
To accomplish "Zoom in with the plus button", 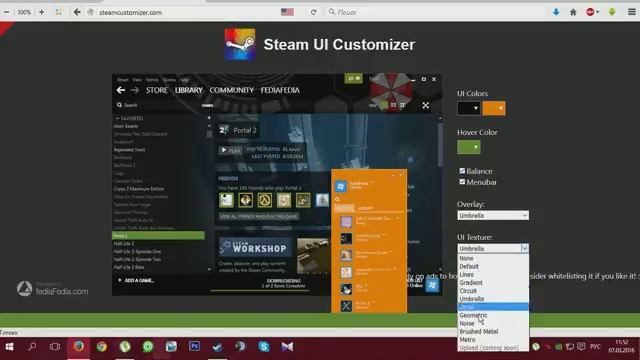I will pos(42,12).
